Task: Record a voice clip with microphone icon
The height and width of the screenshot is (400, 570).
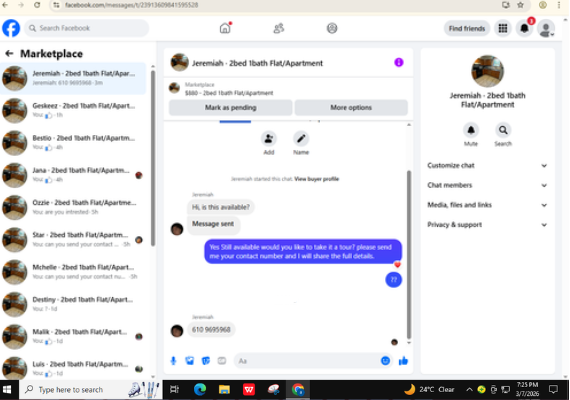Action: 173,361
